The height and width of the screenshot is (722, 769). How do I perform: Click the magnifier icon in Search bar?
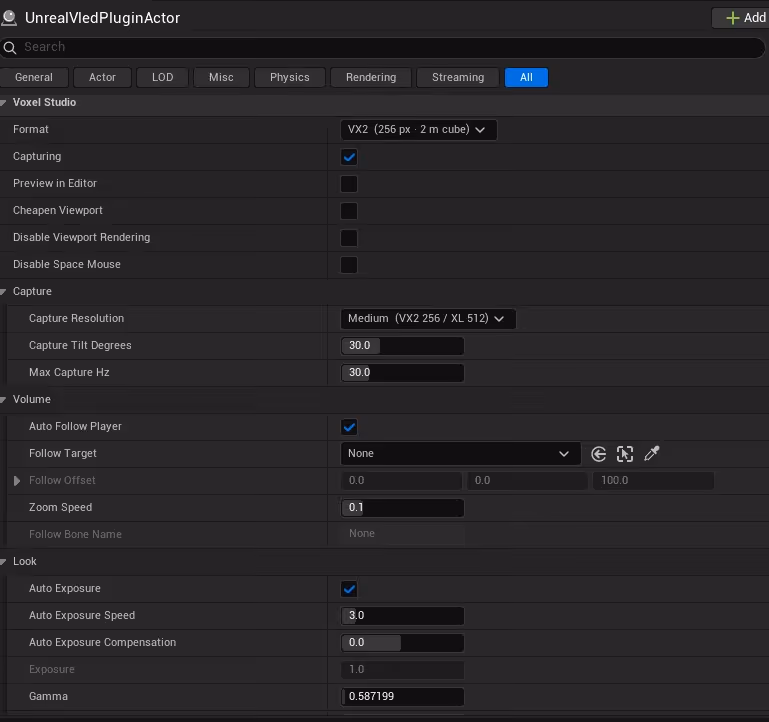tap(10, 48)
